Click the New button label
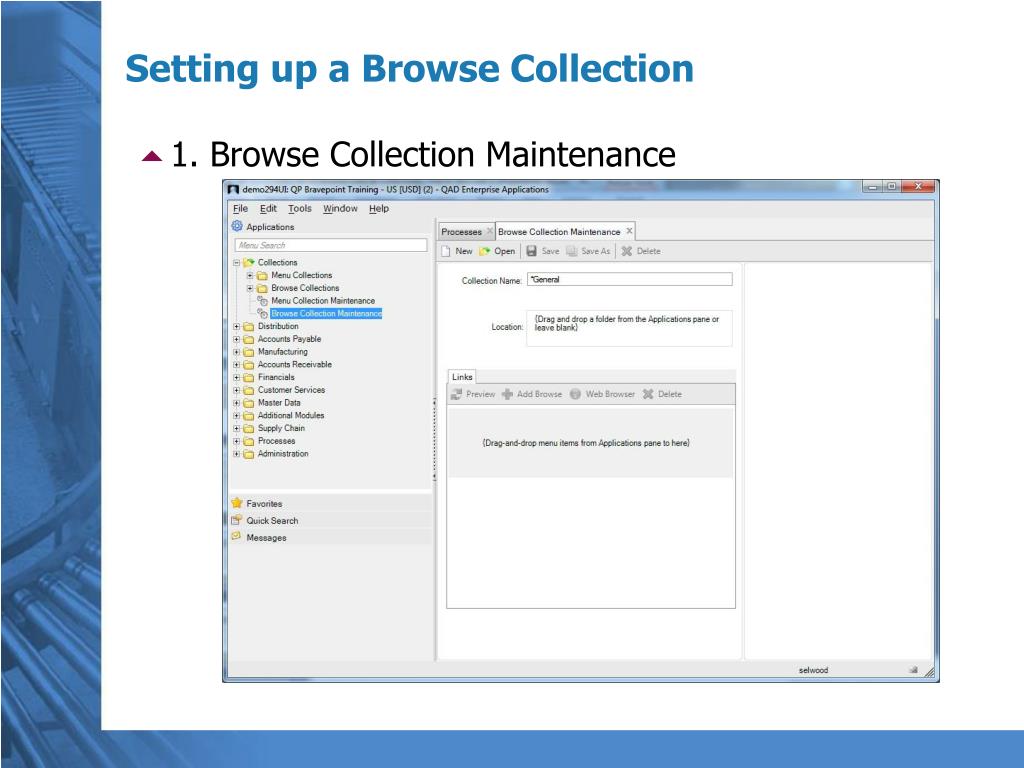This screenshot has width=1024, height=768. (464, 251)
